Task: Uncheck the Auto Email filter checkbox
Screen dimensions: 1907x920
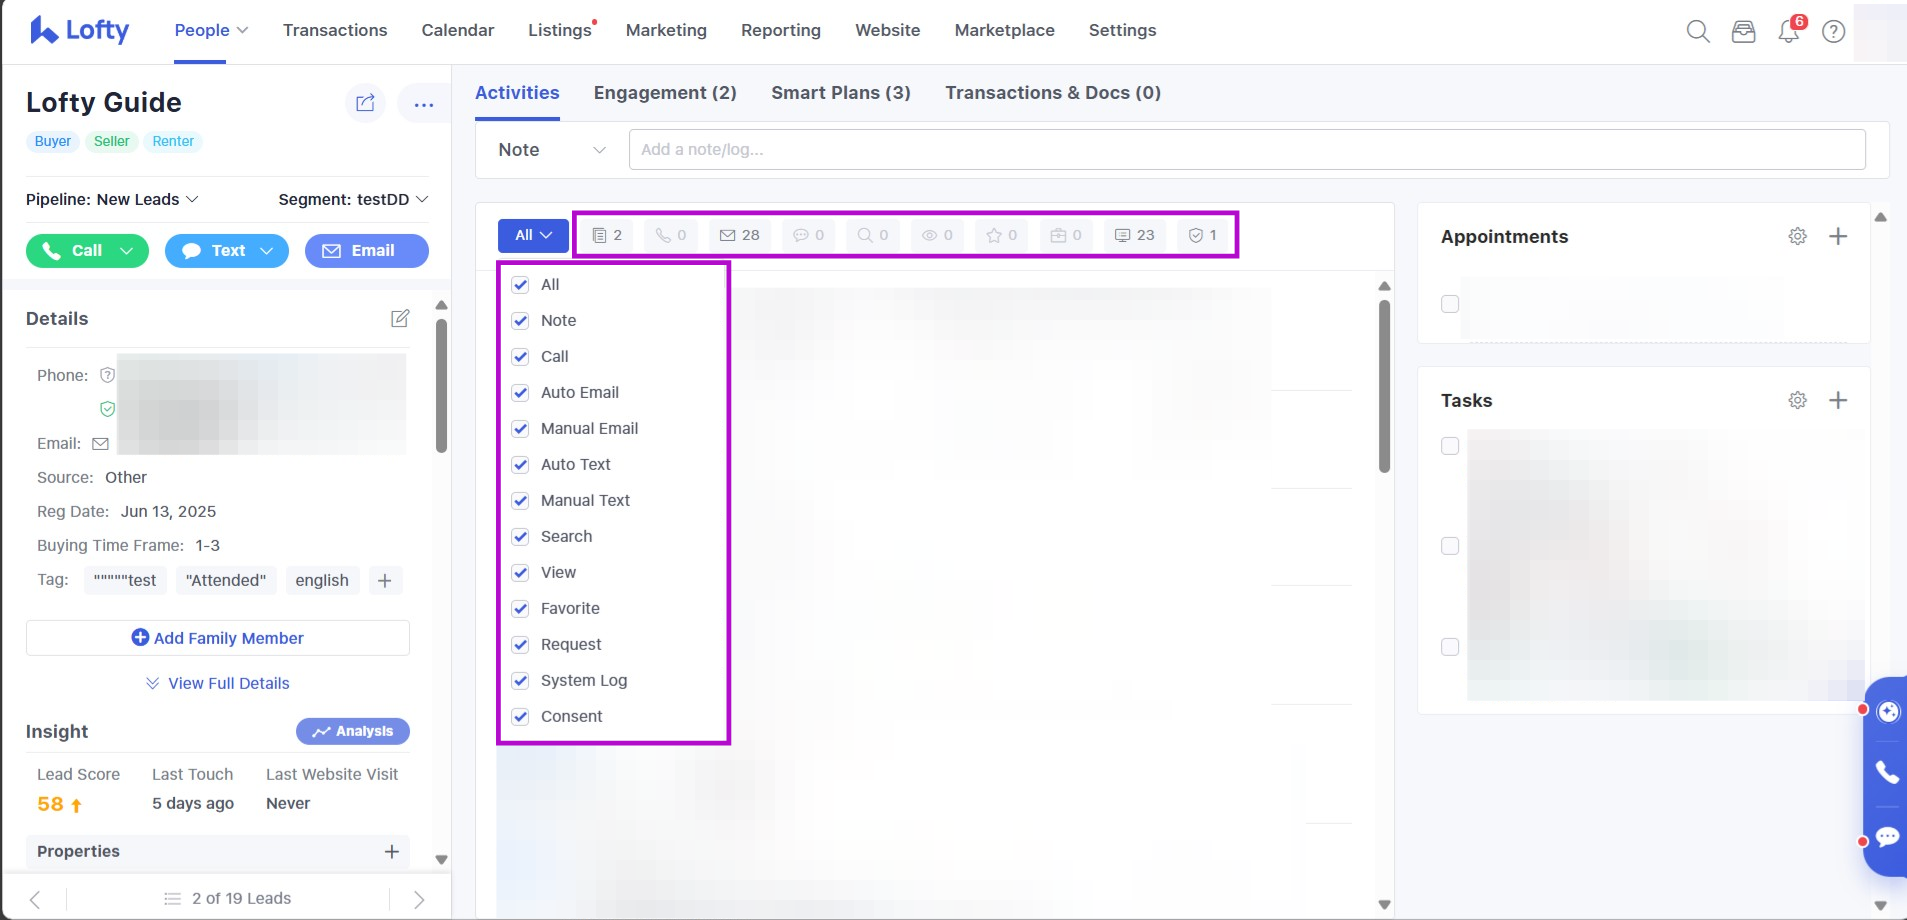Action: point(520,393)
